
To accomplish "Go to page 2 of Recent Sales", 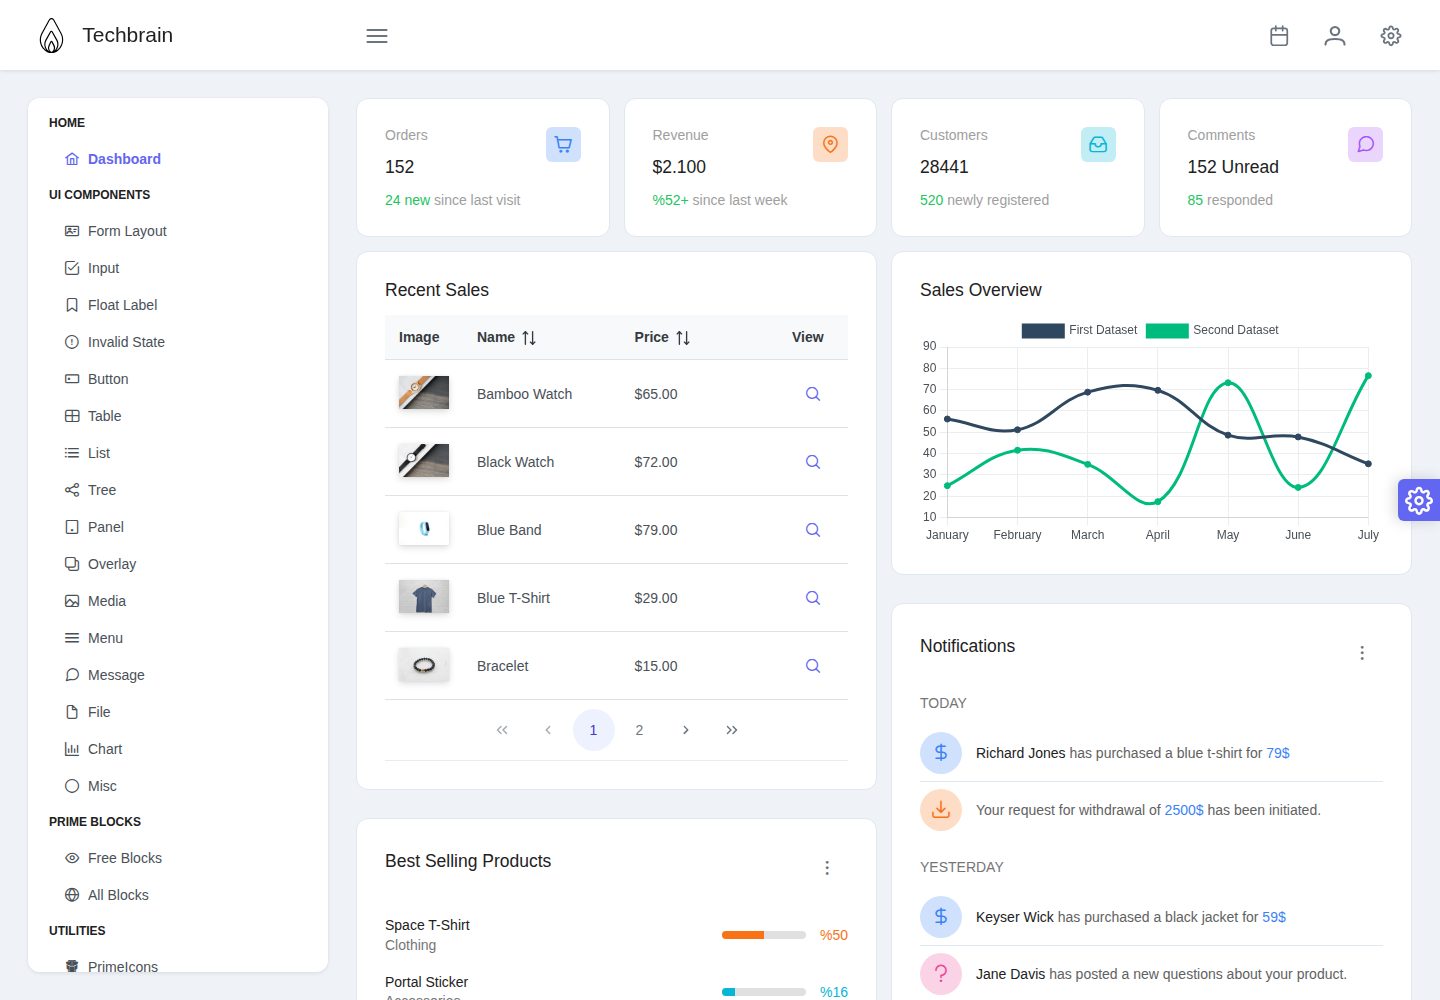I will point(639,730).
